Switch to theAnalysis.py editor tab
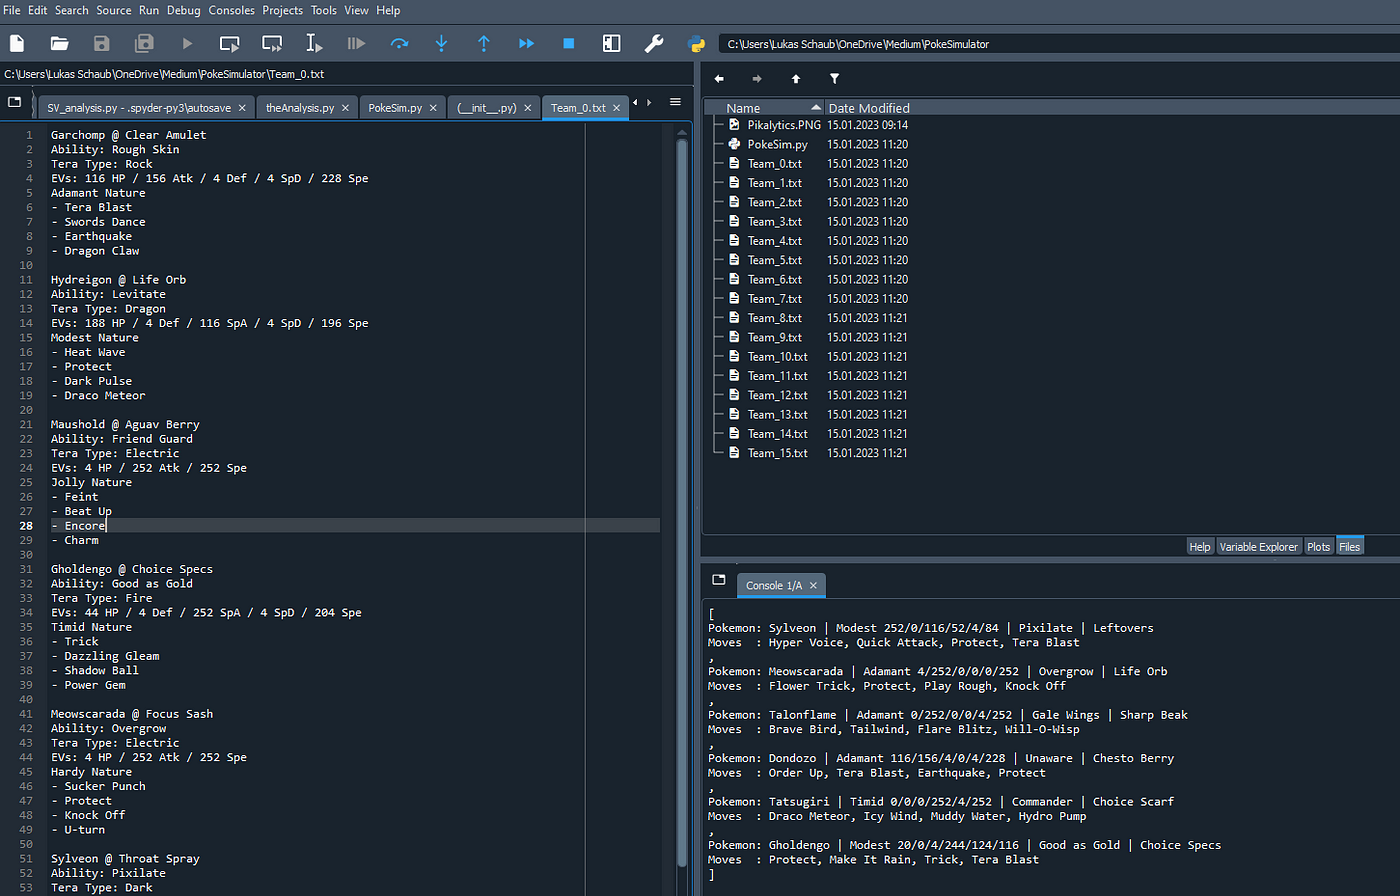This screenshot has height=896, width=1400. pyautogui.click(x=307, y=107)
